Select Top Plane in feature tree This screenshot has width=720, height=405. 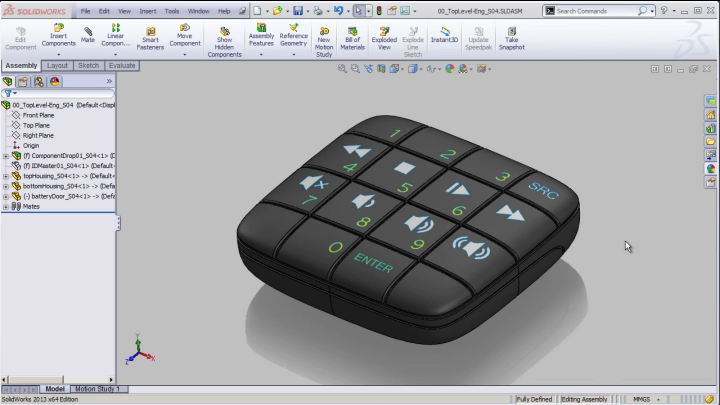[x=36, y=125]
